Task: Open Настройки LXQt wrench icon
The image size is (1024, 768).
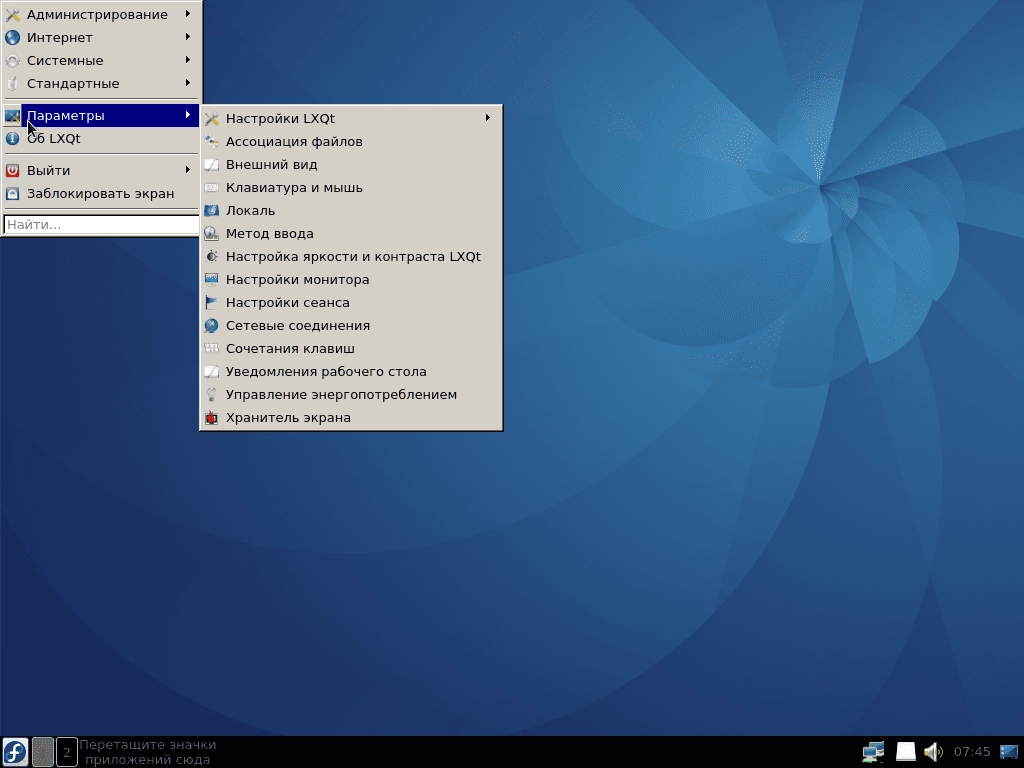Action: [211, 119]
